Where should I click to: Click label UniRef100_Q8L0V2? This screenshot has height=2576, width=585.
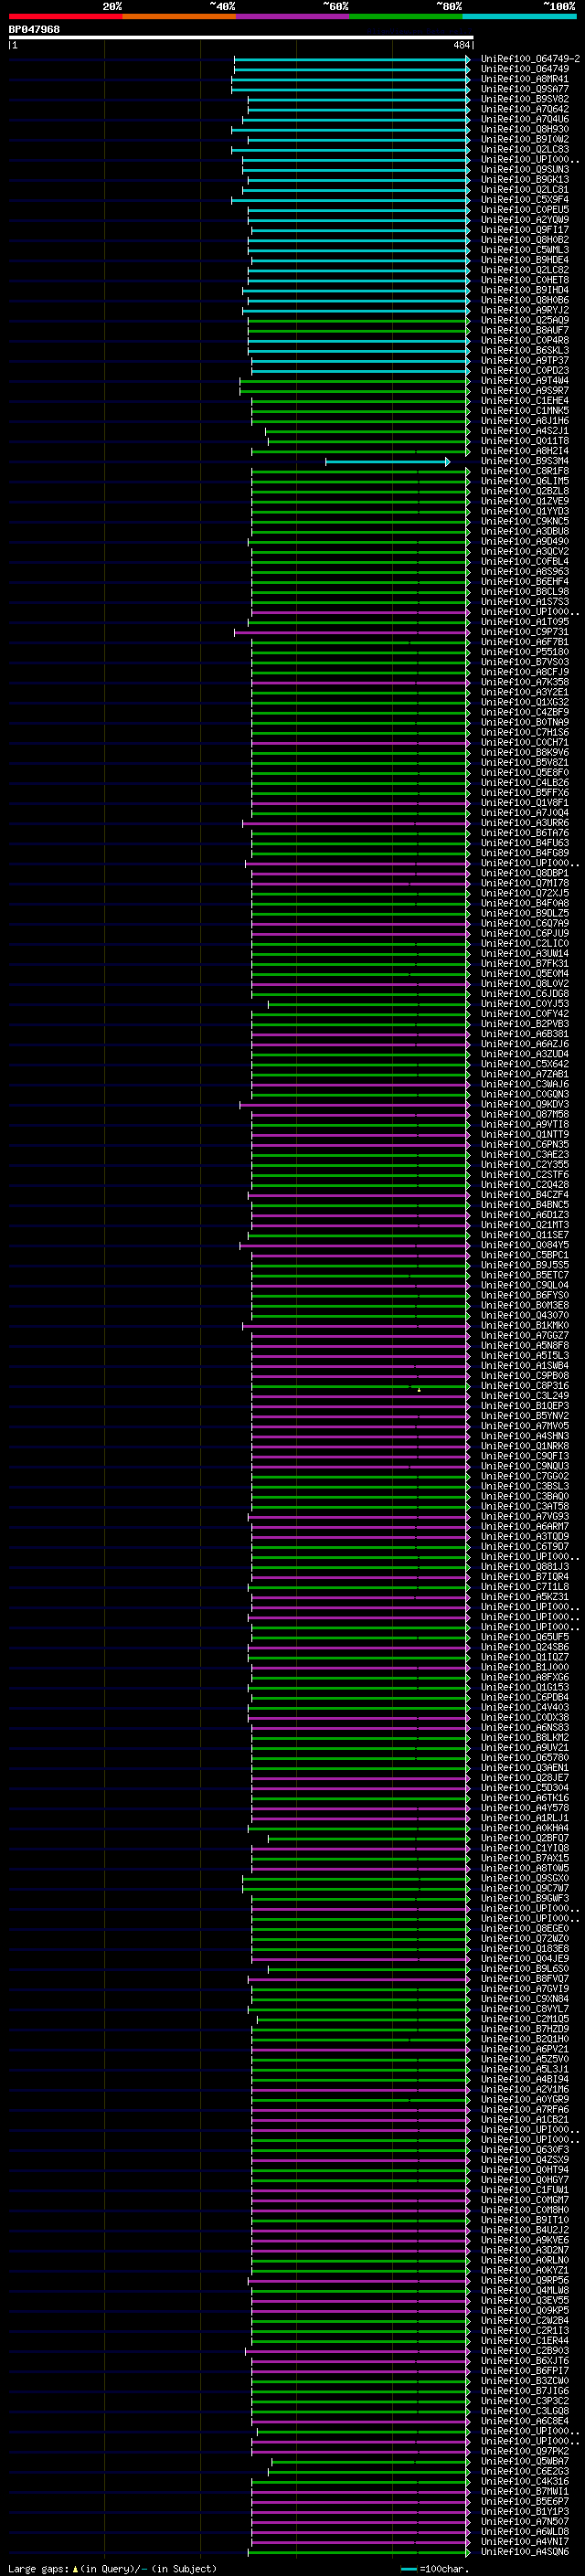click(525, 984)
